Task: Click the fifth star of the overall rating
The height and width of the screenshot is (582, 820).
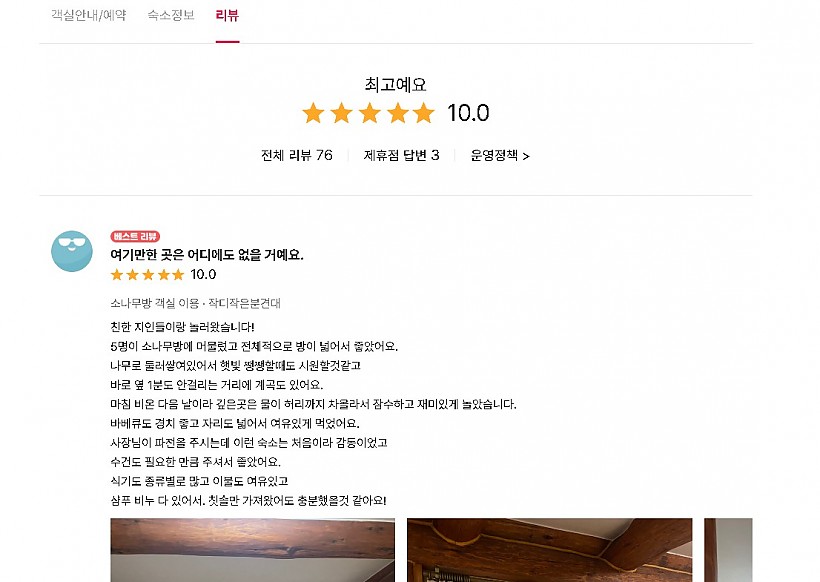Action: click(424, 113)
